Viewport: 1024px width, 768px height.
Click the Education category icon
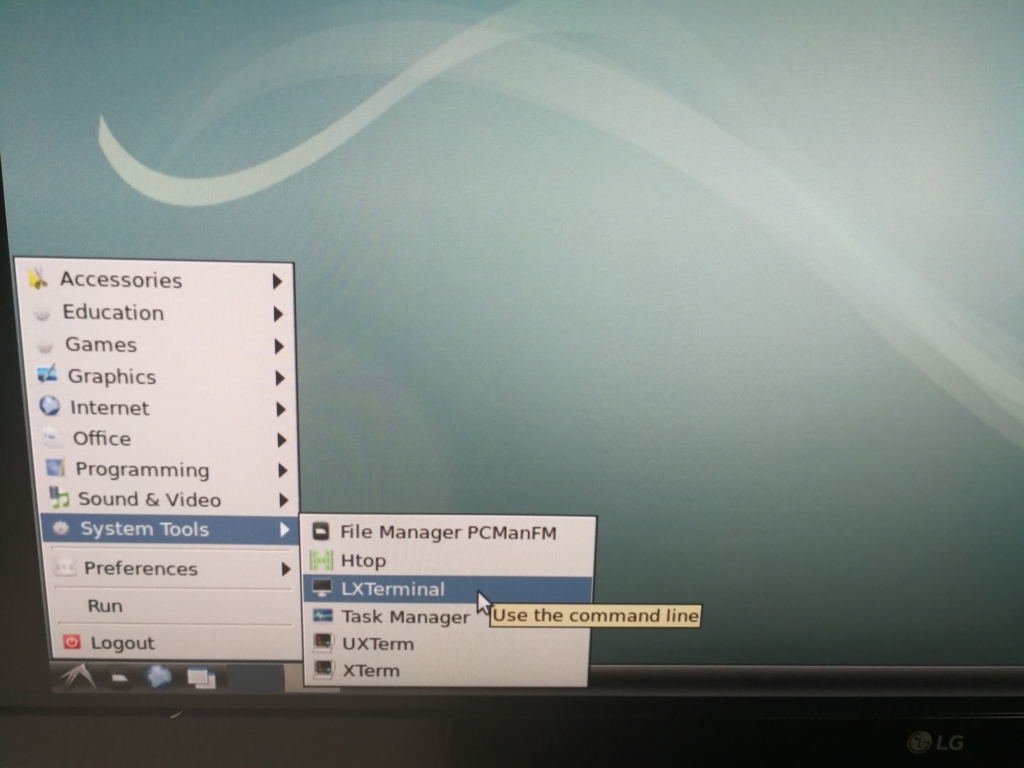(x=42, y=313)
